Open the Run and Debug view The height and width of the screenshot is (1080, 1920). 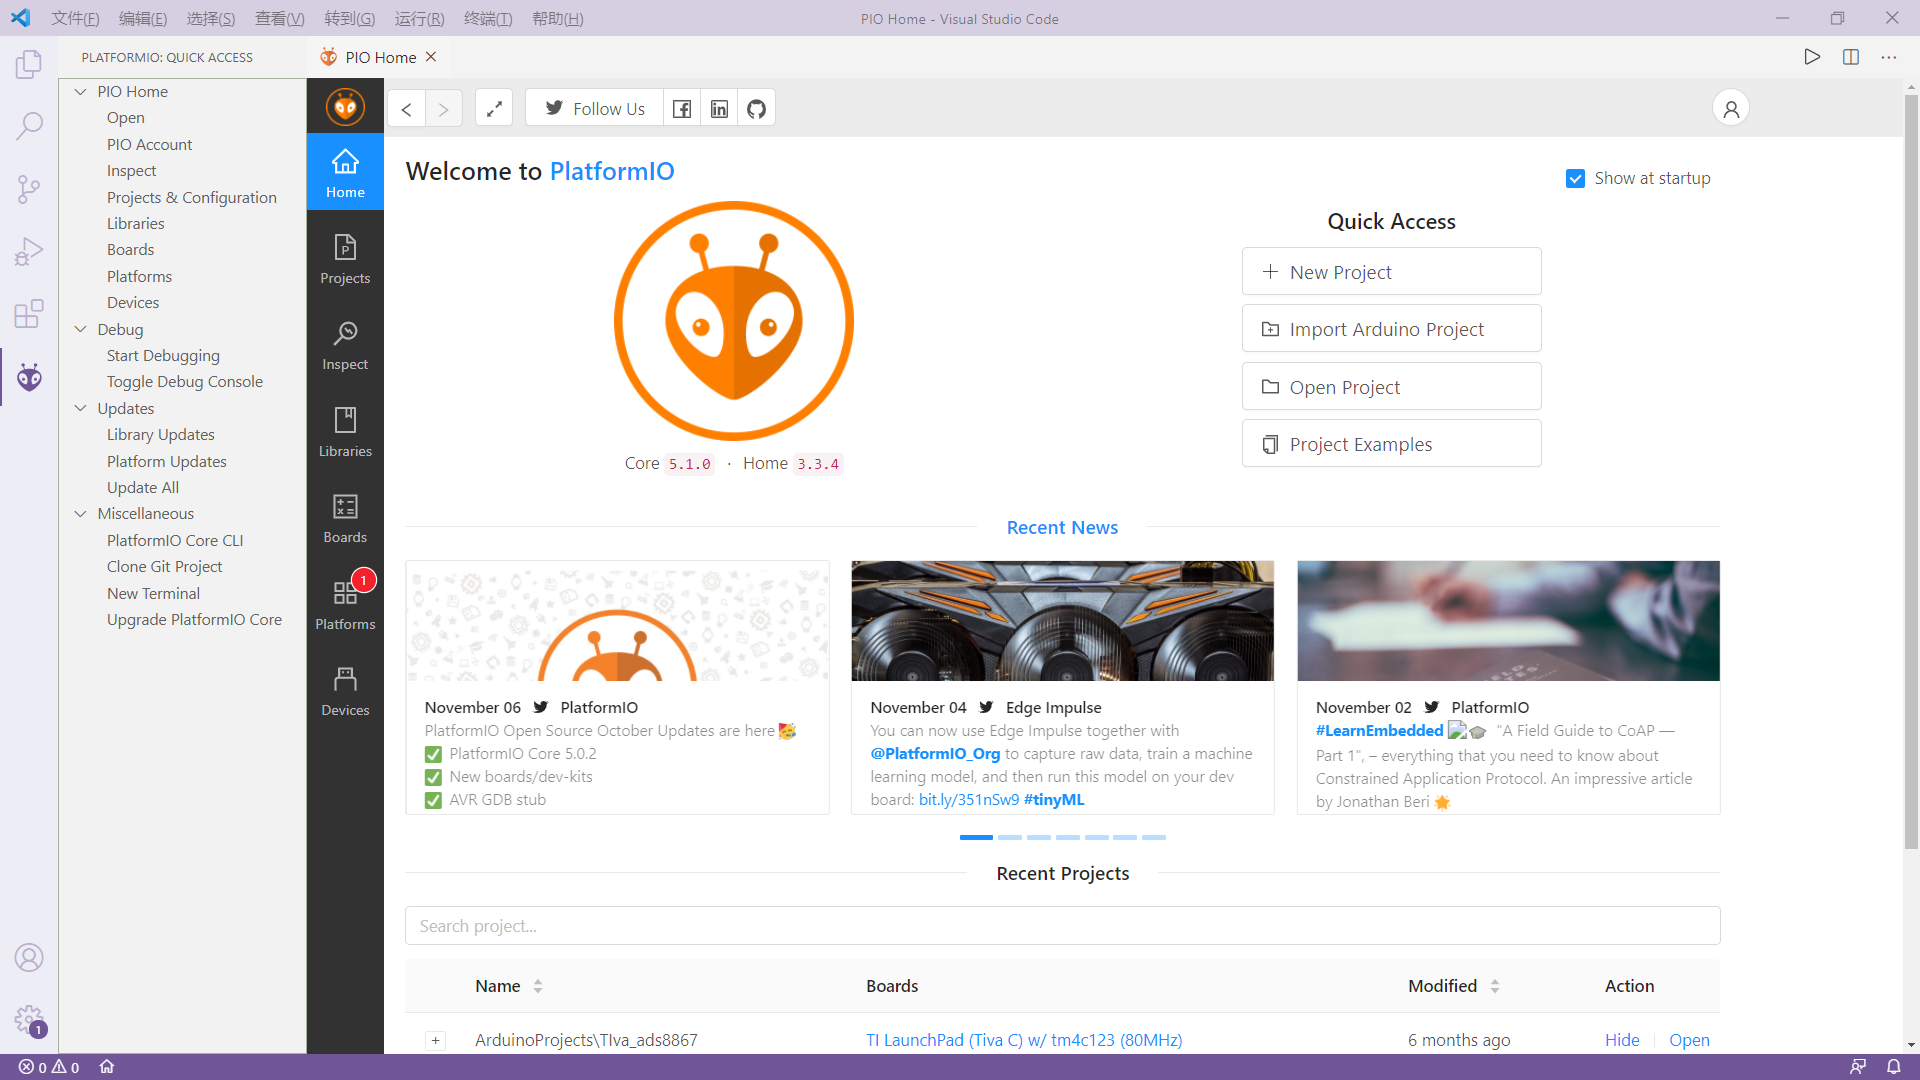(x=29, y=251)
